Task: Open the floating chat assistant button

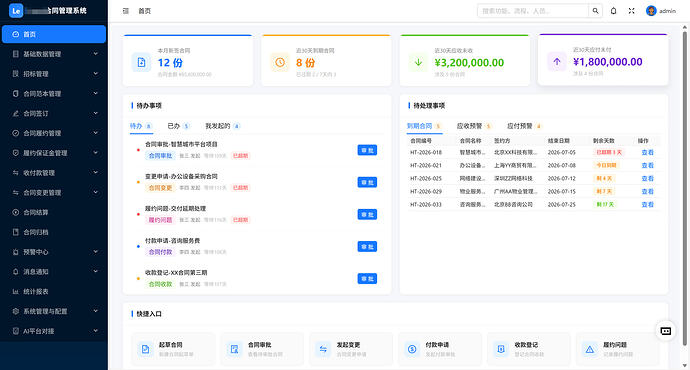Action: click(666, 331)
